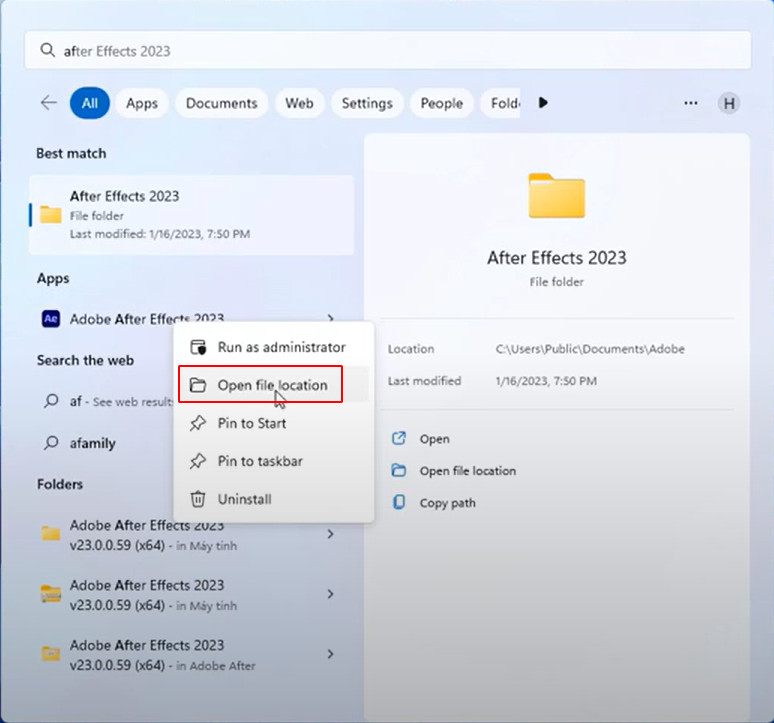
Task: Switch to the Documents filter tab
Action: tap(221, 103)
